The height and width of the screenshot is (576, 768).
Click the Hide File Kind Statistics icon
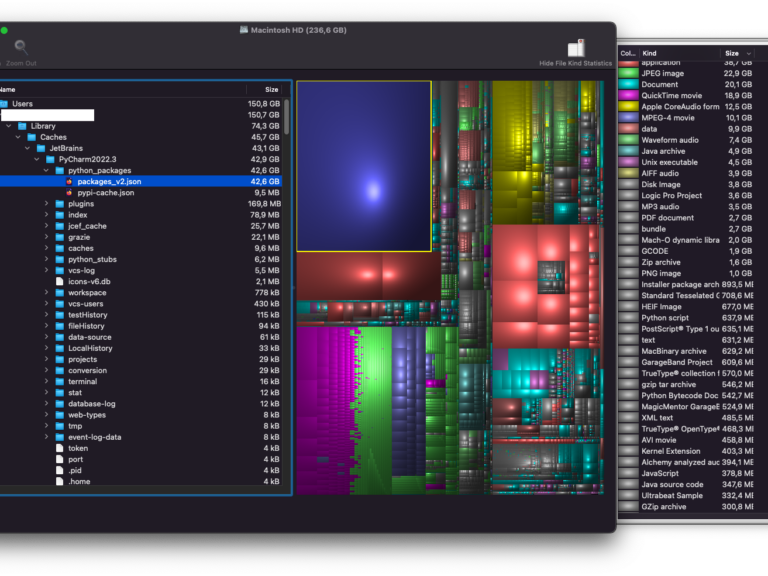pyautogui.click(x=576, y=48)
